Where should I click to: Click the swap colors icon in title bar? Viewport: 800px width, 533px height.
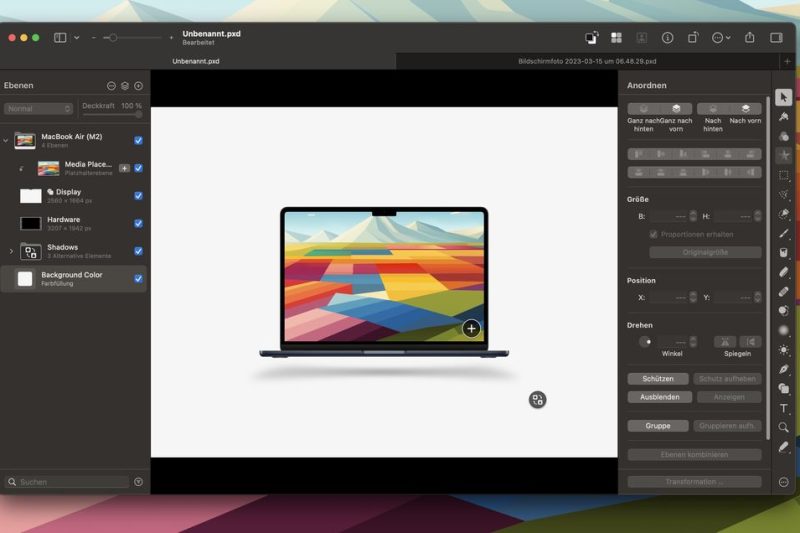(591, 38)
